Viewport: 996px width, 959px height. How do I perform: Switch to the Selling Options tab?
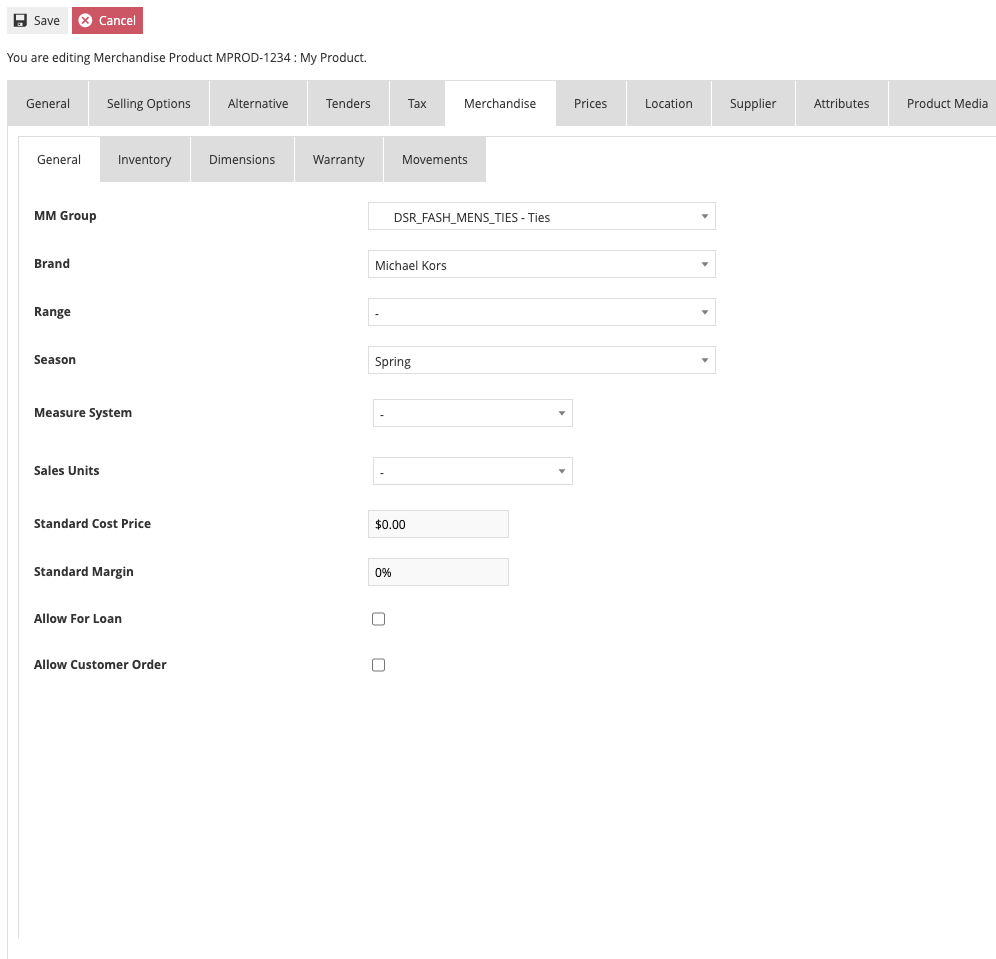(x=149, y=104)
